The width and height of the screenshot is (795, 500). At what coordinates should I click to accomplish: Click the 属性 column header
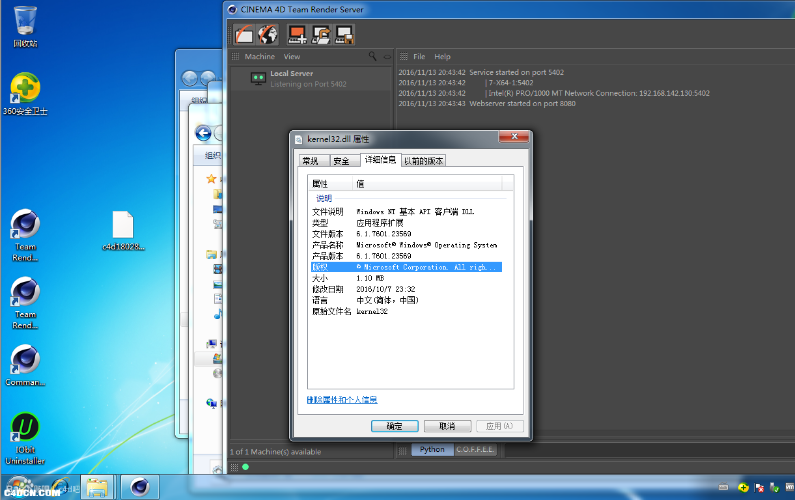click(x=330, y=184)
